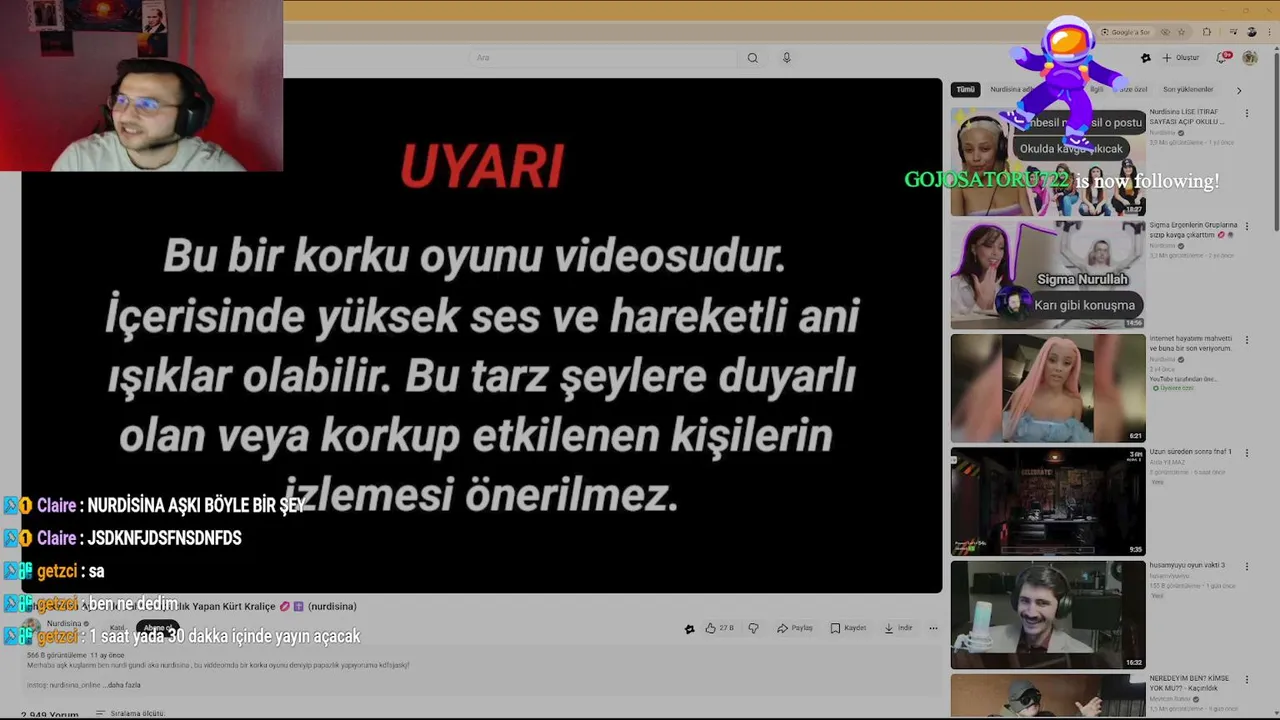Click title Uzun süreden sonra fnaf 1

pos(1190,452)
